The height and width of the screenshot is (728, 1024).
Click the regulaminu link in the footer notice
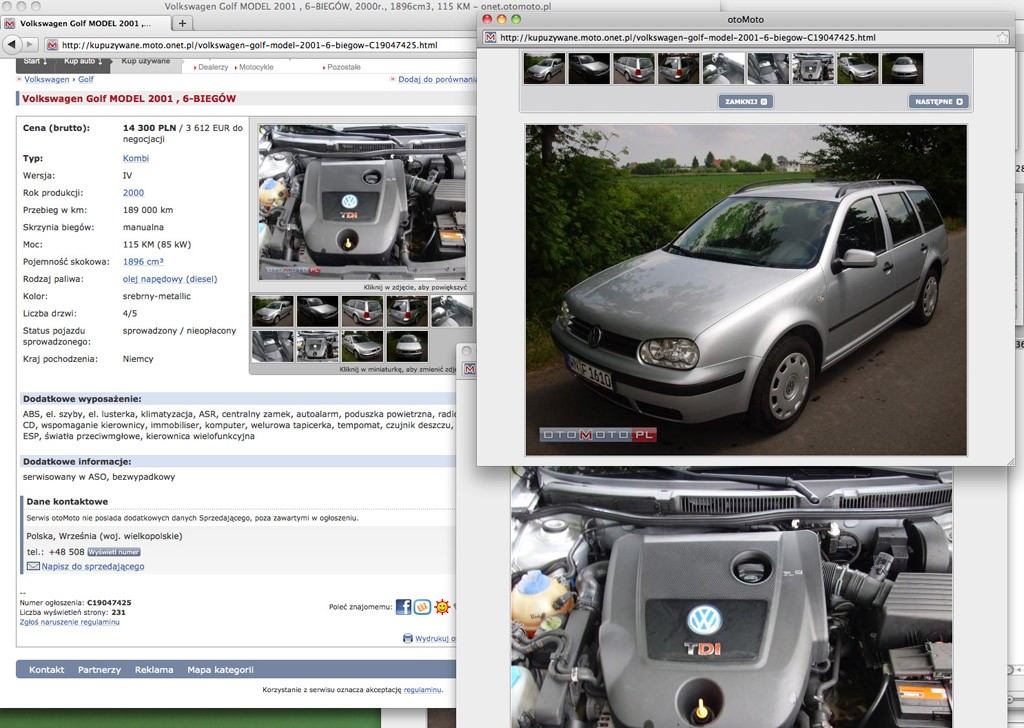click(x=423, y=689)
